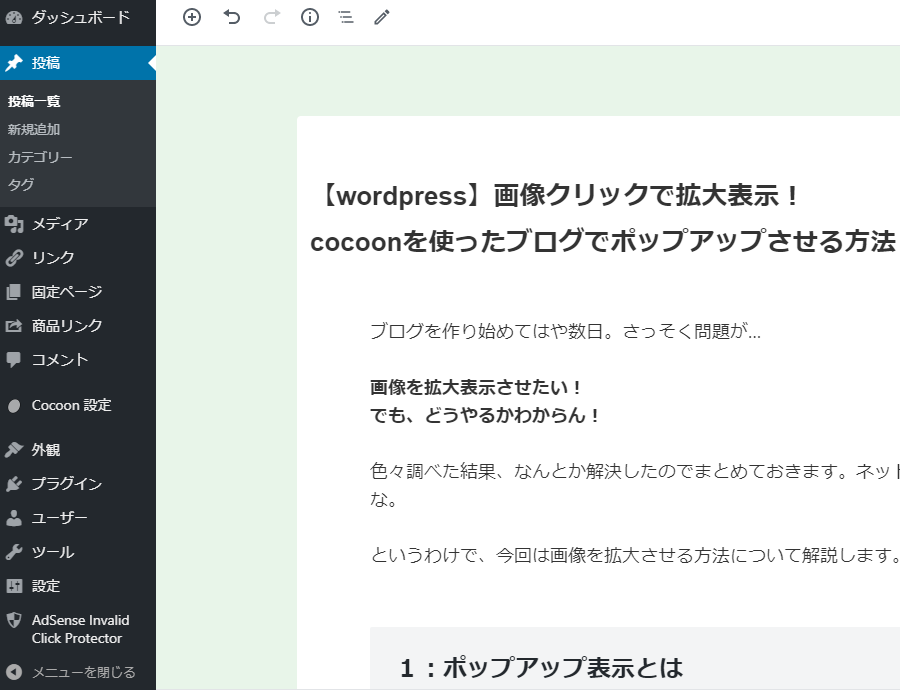Click the share icon beside 商品リンク
The width and height of the screenshot is (900, 690).
click(x=14, y=326)
